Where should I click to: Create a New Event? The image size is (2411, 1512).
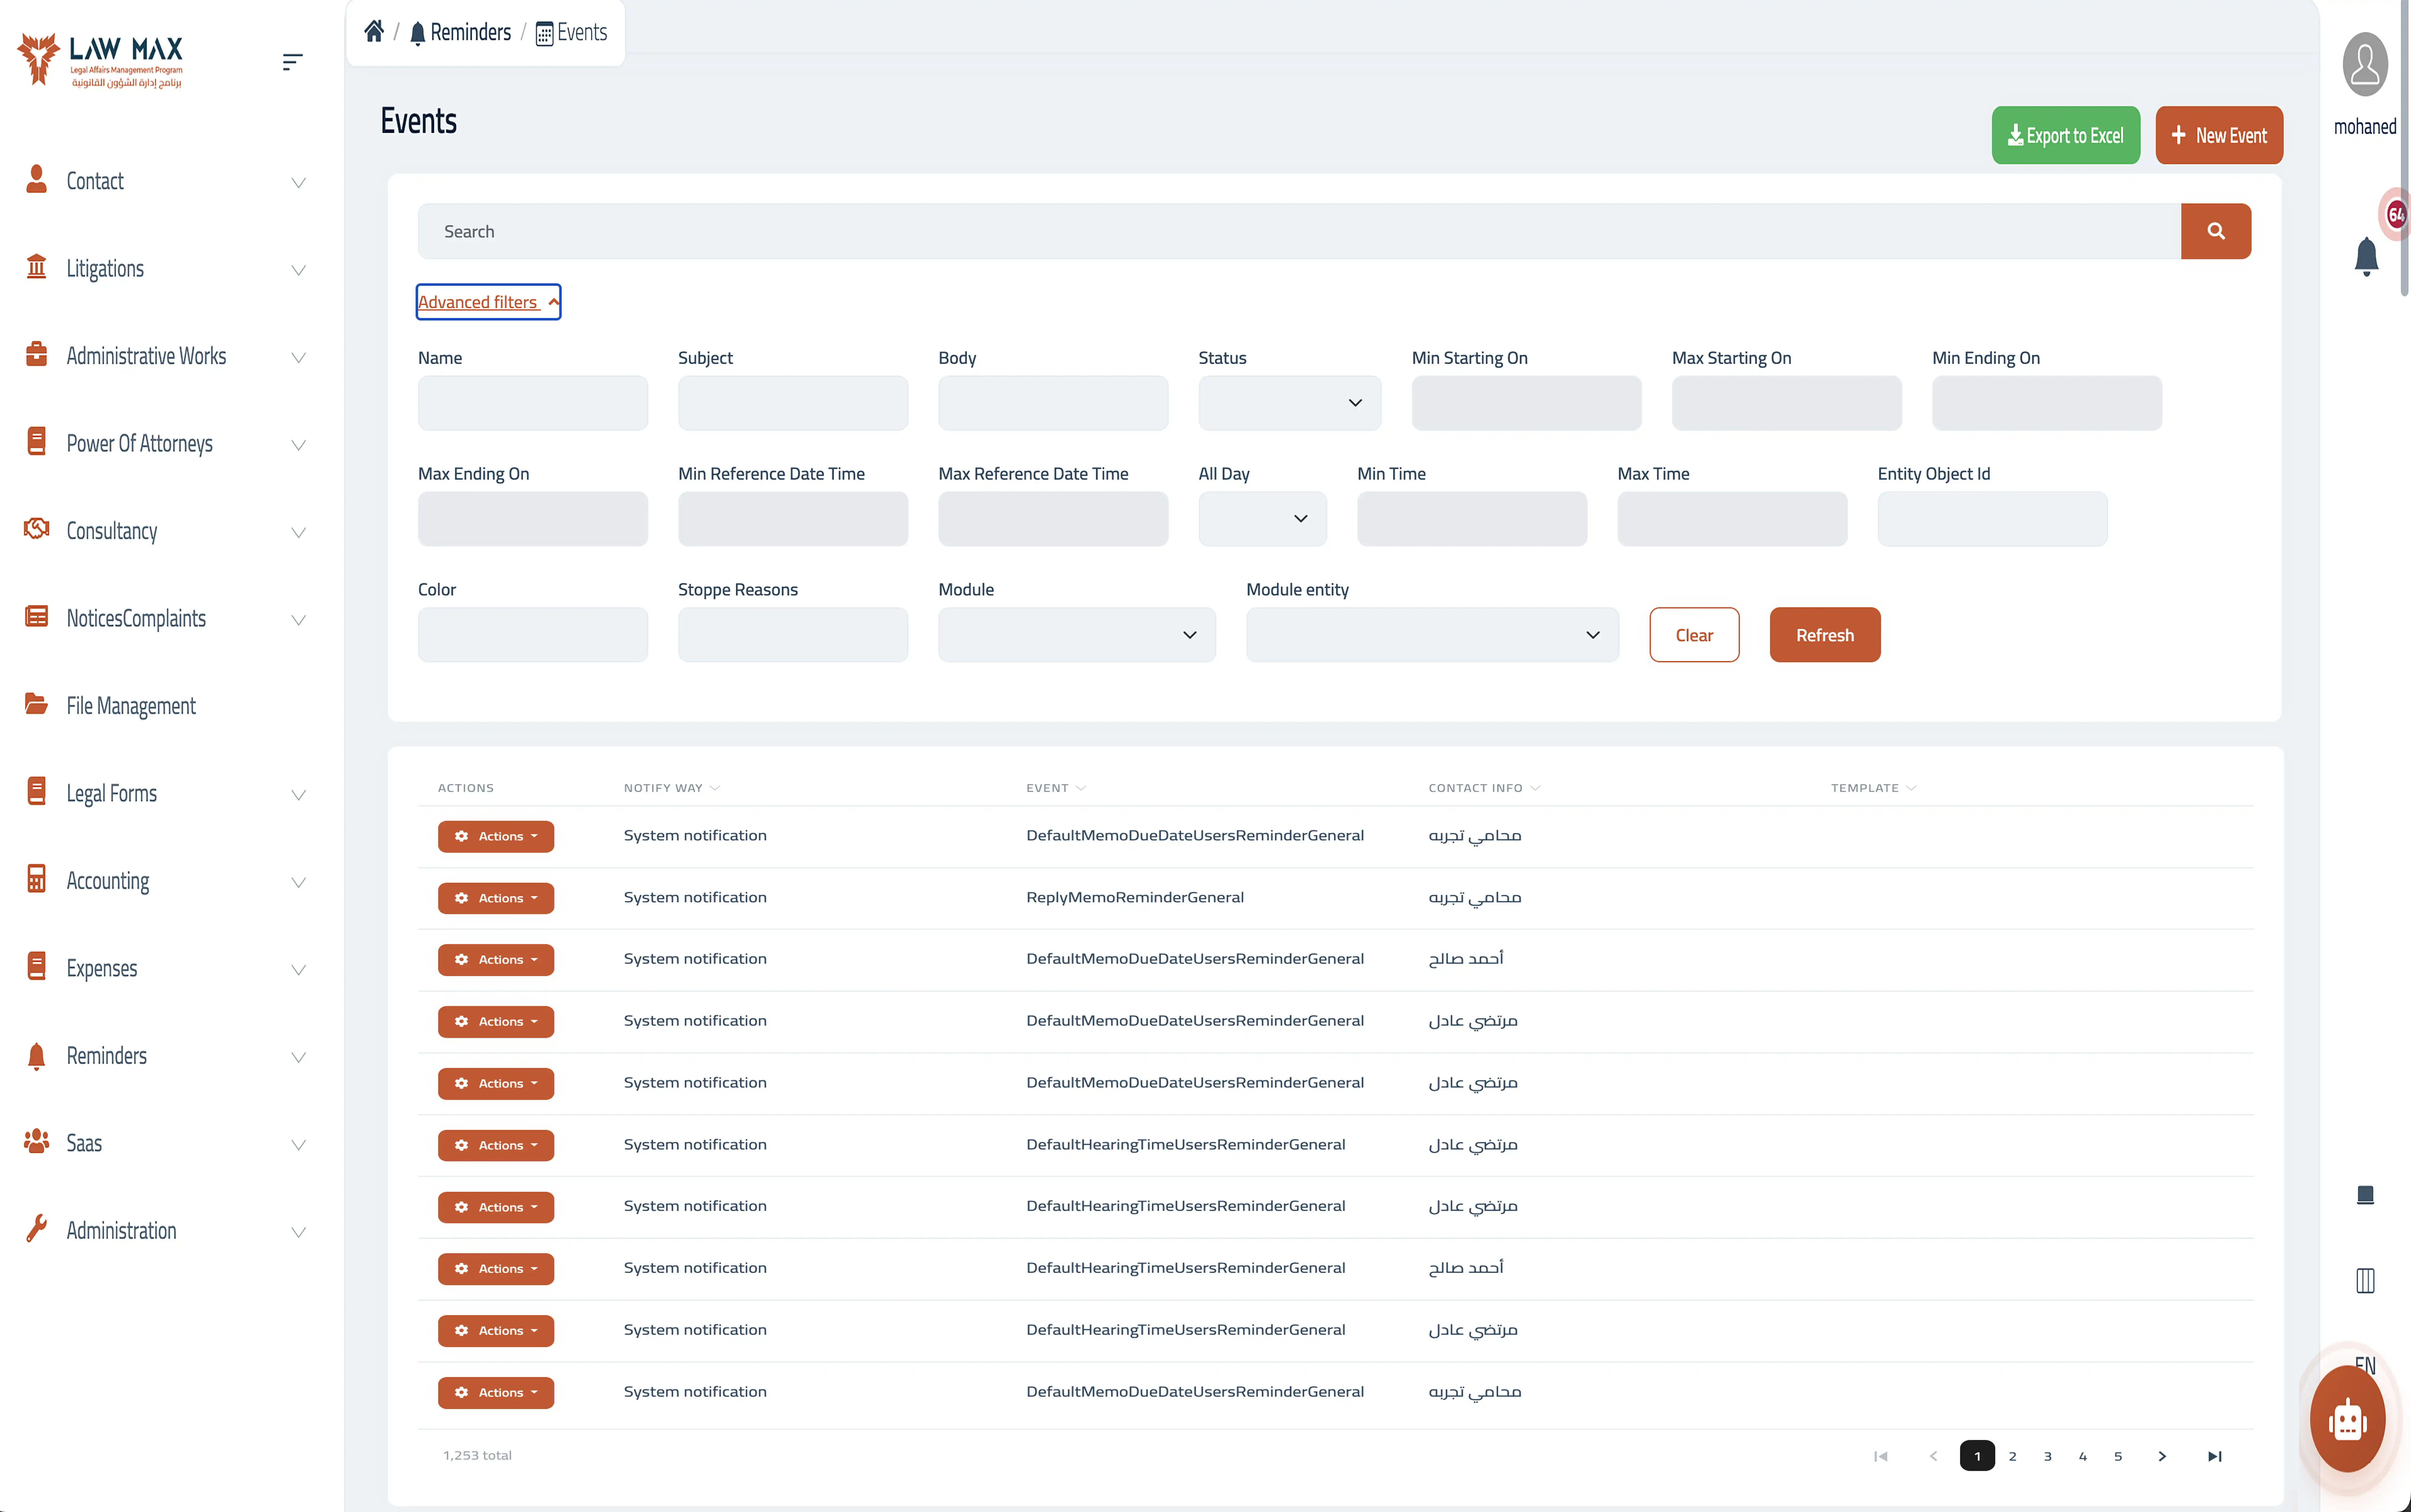click(x=2219, y=135)
